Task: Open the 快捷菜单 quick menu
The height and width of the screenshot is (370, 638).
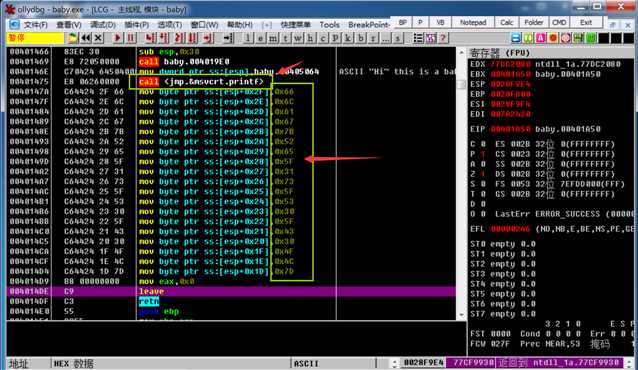Action: click(295, 25)
